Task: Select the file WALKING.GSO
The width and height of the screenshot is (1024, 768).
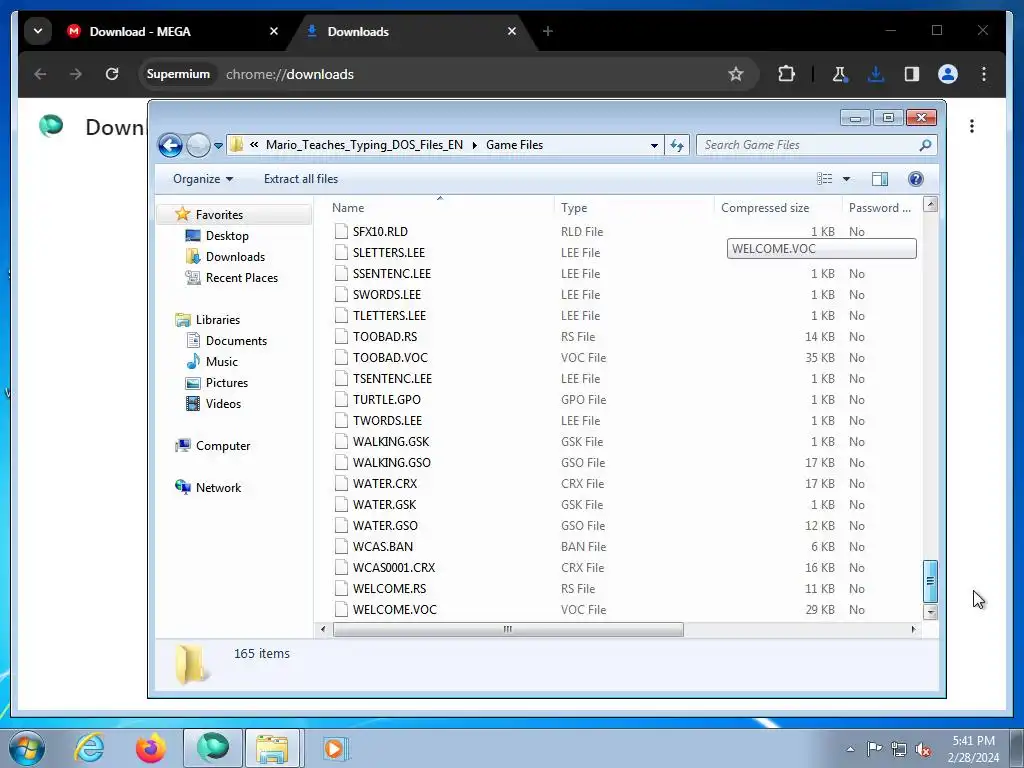Action: [x=391, y=463]
